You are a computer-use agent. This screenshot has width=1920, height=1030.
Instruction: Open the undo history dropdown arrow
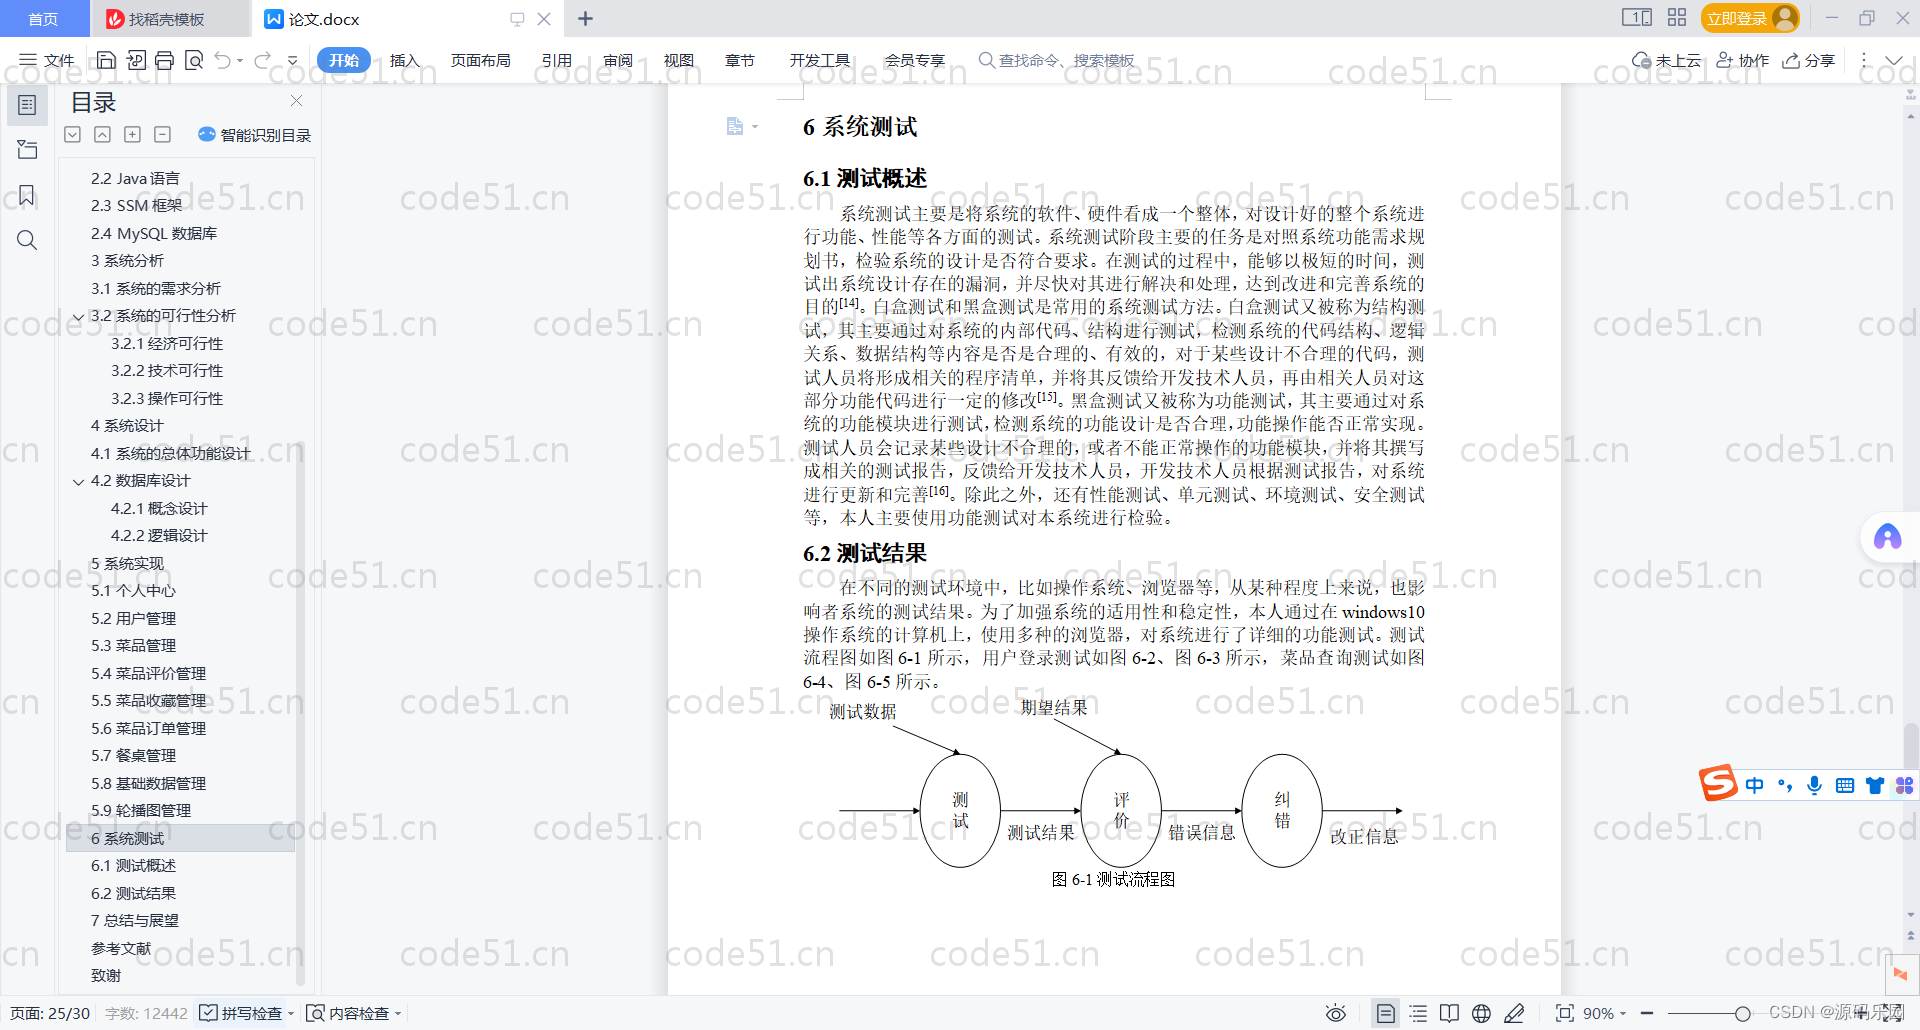(x=240, y=61)
